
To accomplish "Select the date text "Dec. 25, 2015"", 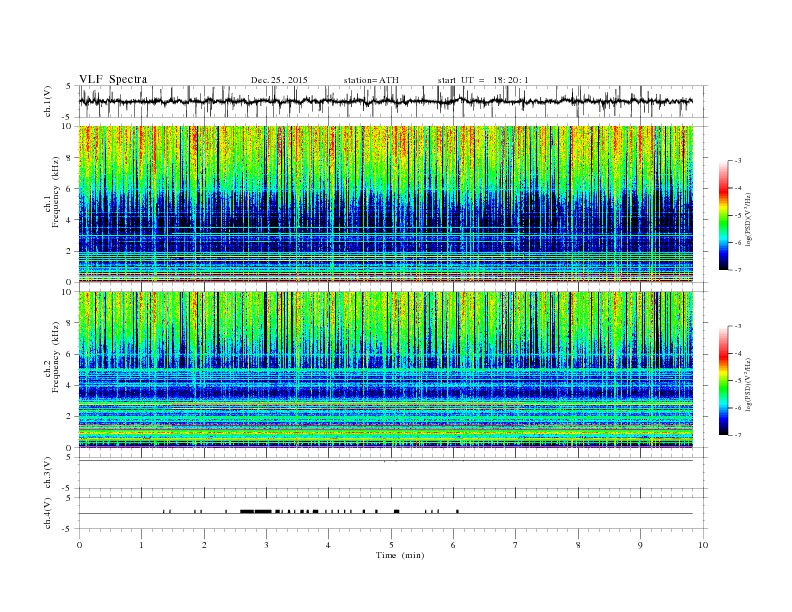I will (x=279, y=80).
